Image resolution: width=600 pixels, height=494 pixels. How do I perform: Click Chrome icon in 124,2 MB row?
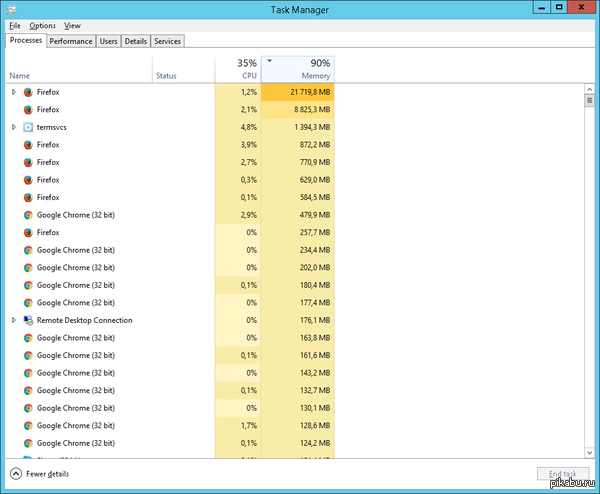(28, 443)
